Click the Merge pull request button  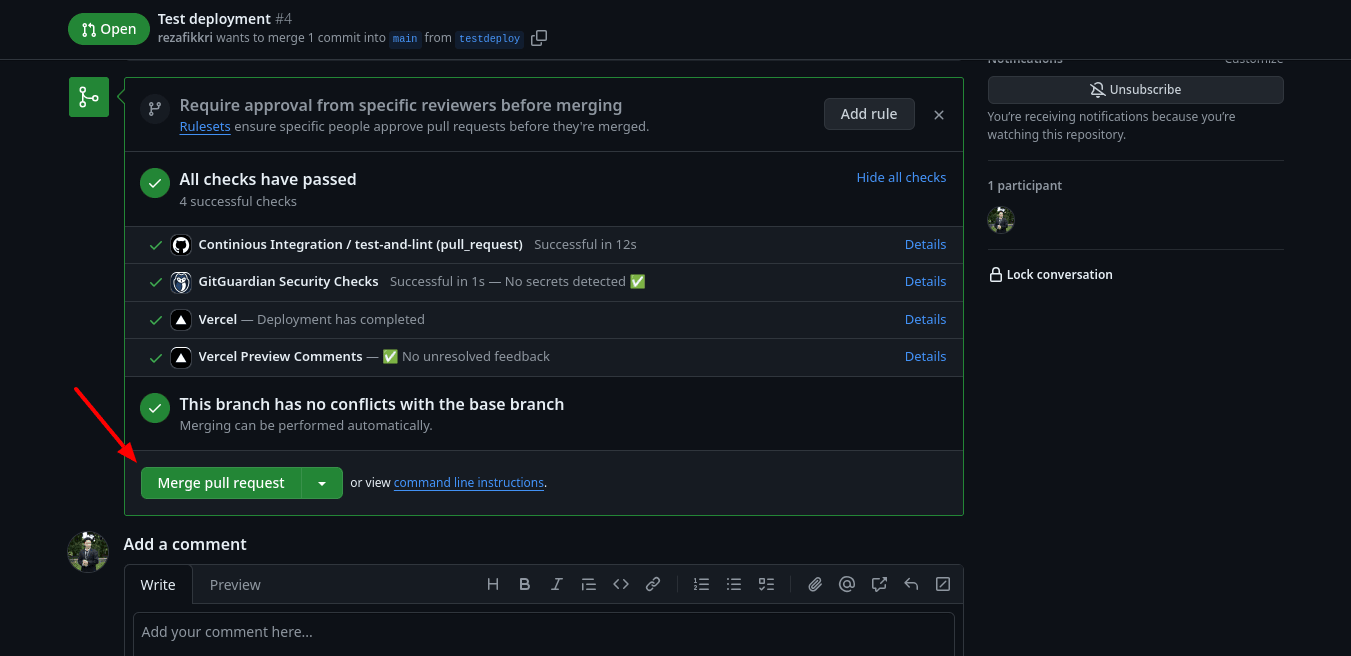(x=221, y=483)
